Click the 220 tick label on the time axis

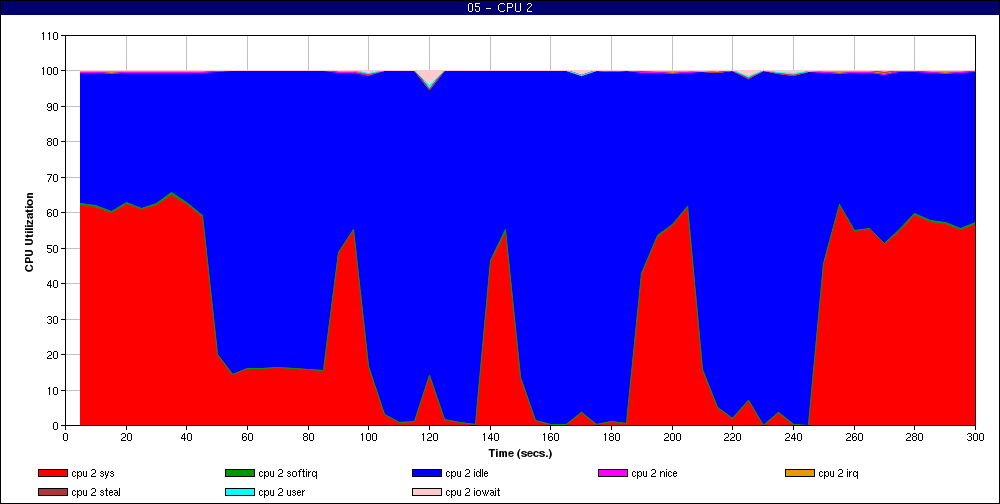pos(733,437)
